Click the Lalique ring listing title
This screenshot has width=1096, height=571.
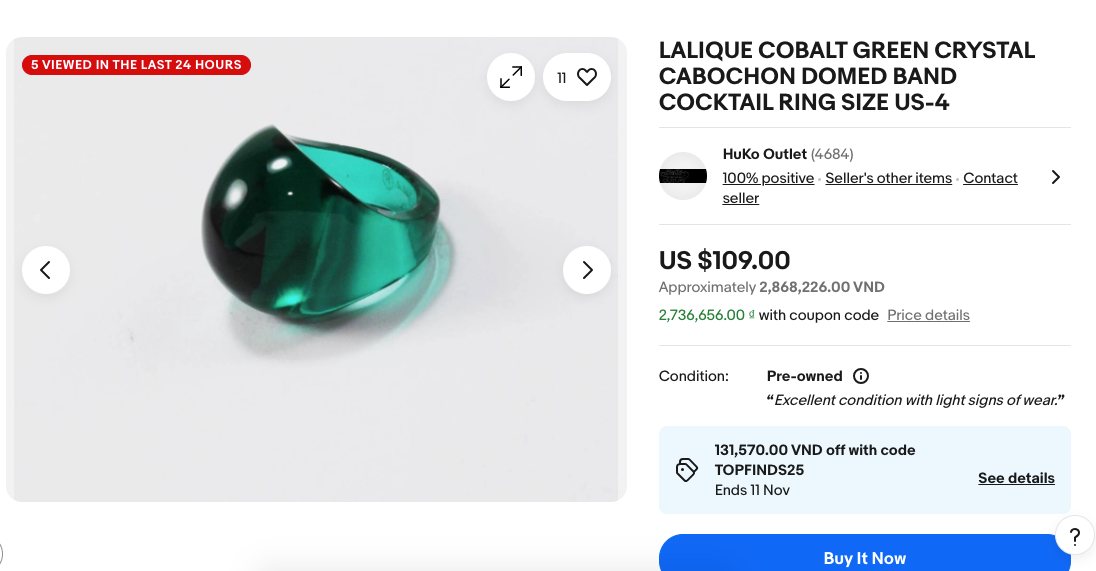tap(846, 76)
